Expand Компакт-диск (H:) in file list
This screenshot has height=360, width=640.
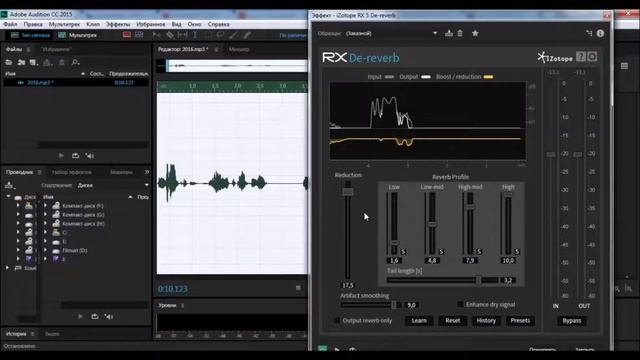tap(46, 224)
